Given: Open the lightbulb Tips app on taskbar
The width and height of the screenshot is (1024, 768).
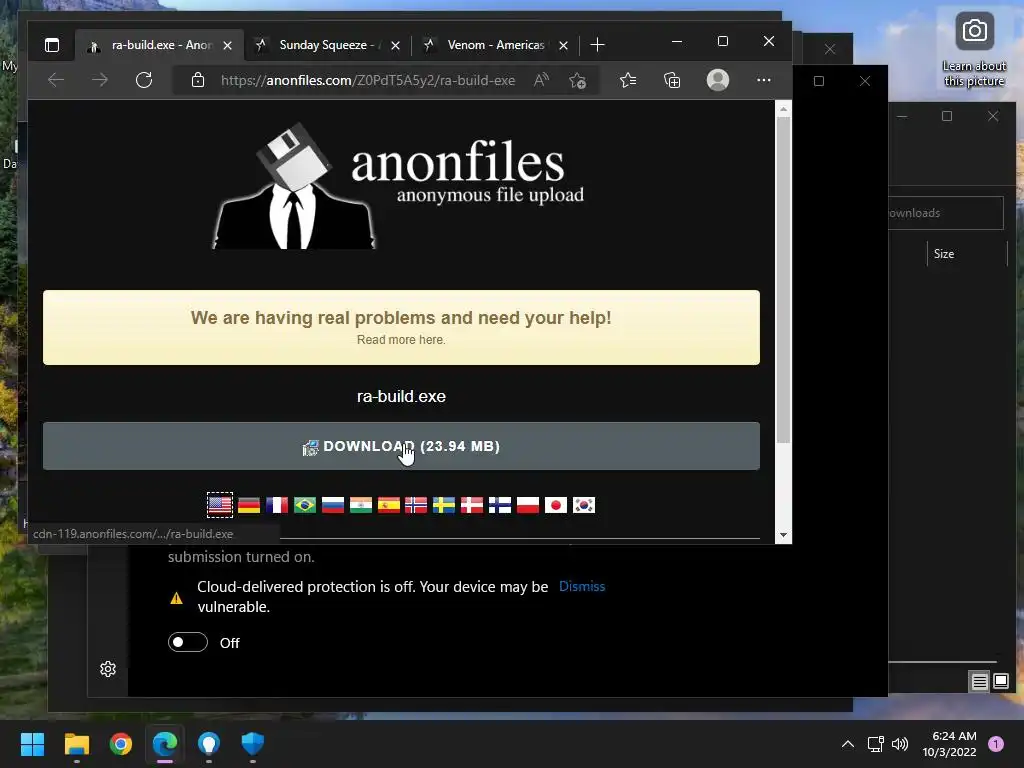Looking at the screenshot, I should click(x=208, y=744).
